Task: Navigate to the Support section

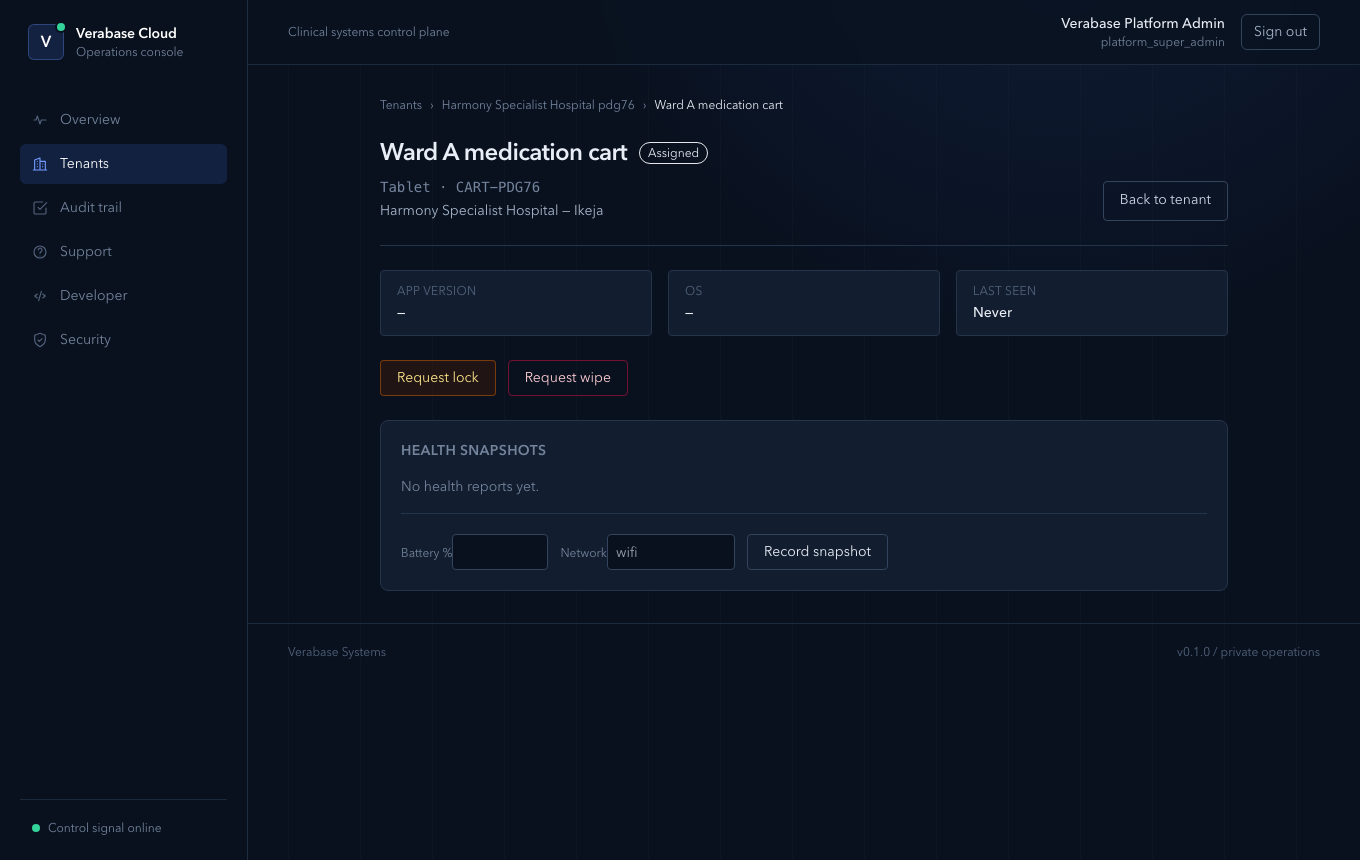Action: (x=123, y=252)
